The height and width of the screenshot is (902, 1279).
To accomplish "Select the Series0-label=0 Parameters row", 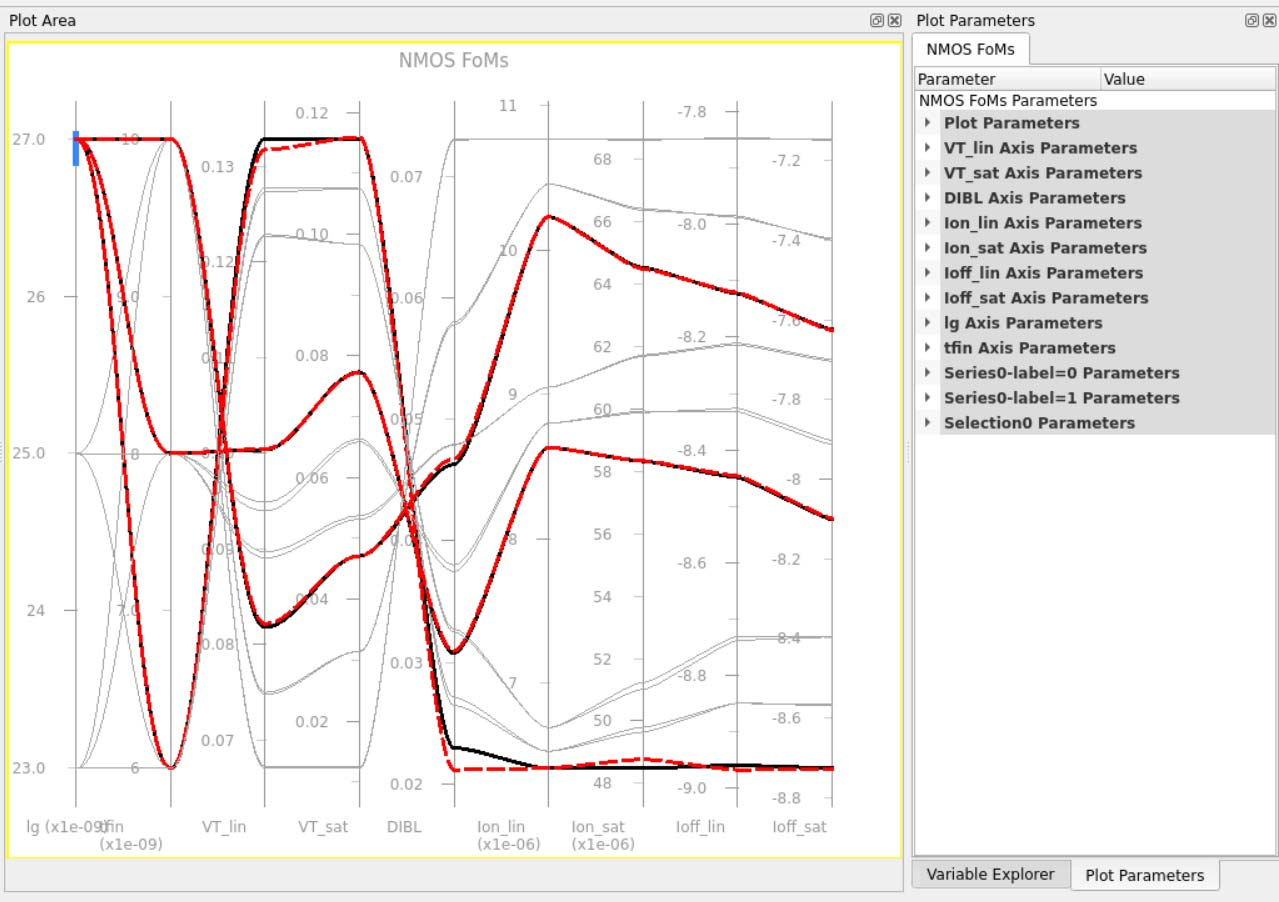I will [x=1061, y=373].
